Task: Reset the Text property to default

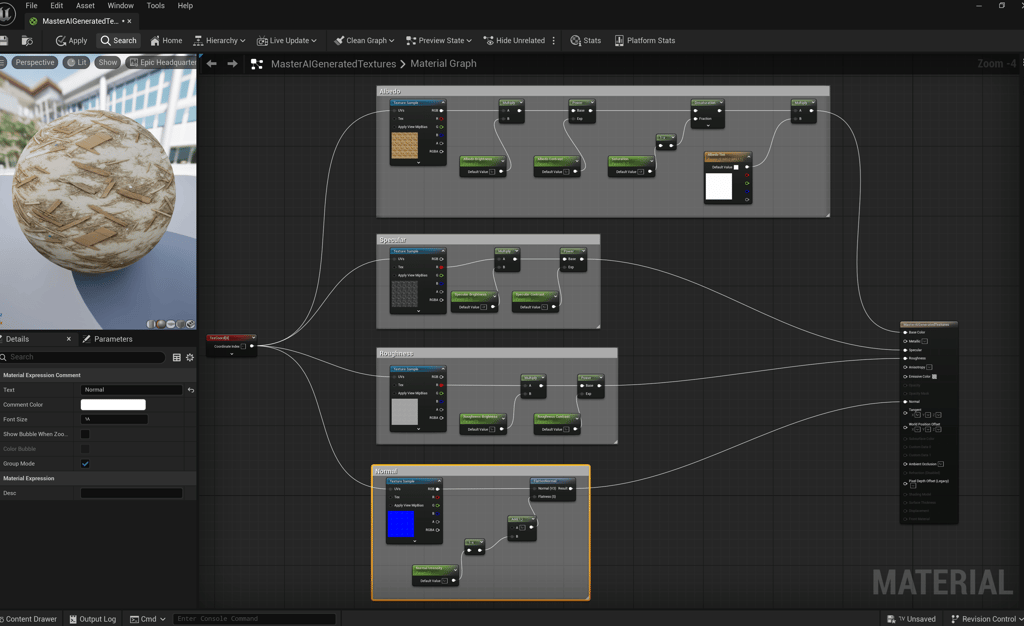Action: pyautogui.click(x=190, y=390)
